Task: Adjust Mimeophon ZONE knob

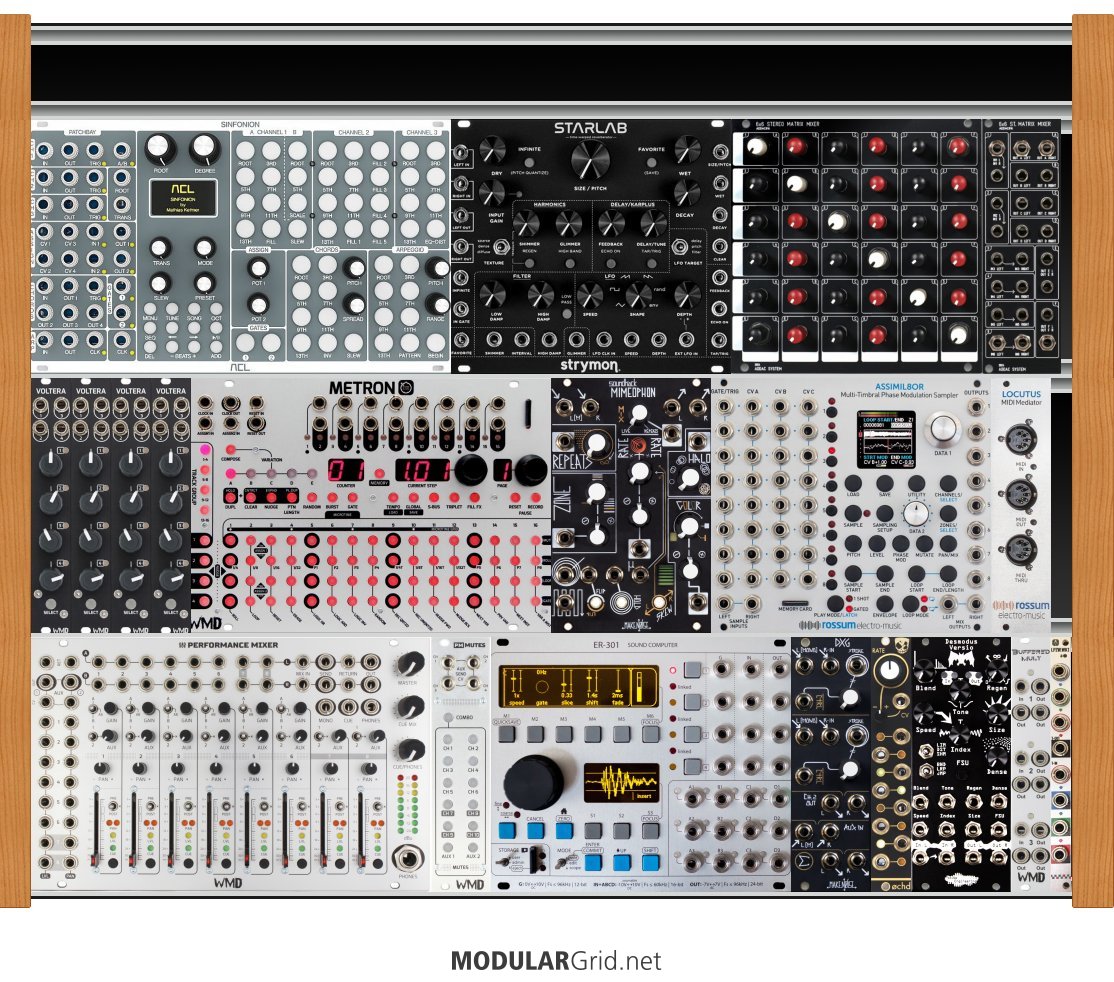Action: pos(597,492)
